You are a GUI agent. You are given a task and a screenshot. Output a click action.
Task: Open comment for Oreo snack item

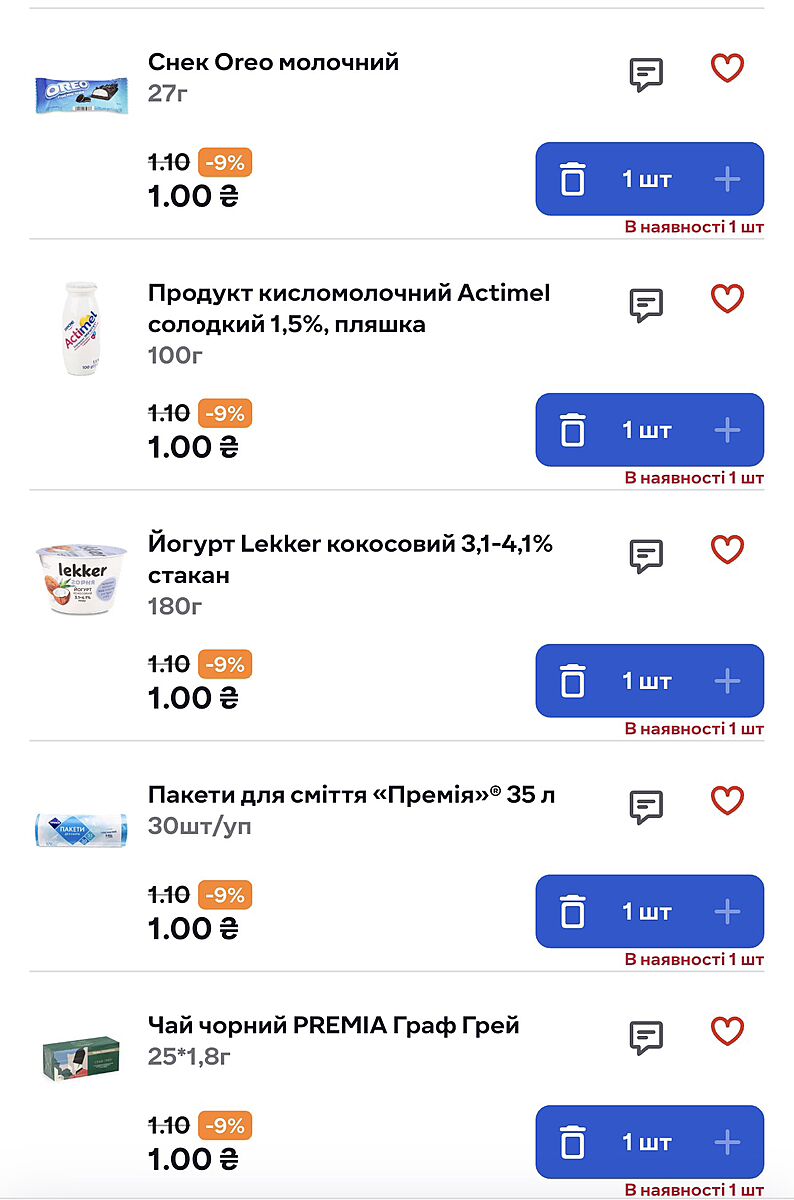646,74
